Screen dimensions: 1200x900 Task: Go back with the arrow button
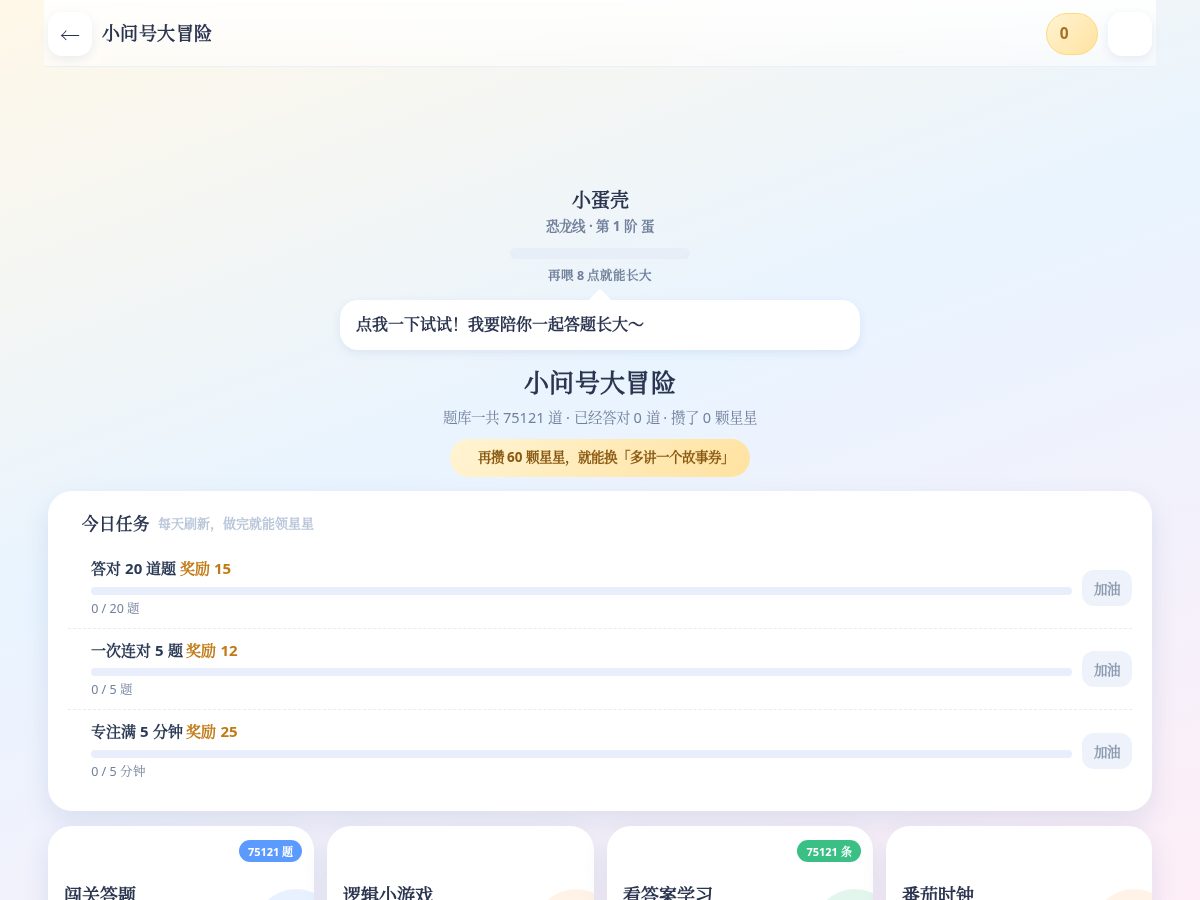[70, 34]
